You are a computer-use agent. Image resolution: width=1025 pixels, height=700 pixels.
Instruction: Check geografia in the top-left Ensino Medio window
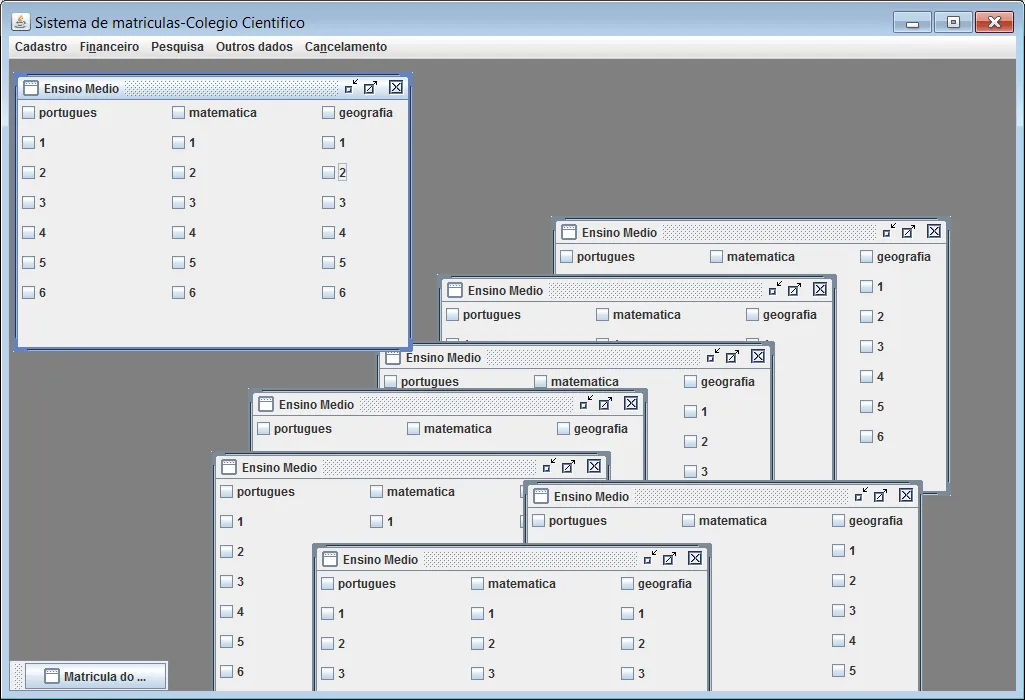point(358,112)
